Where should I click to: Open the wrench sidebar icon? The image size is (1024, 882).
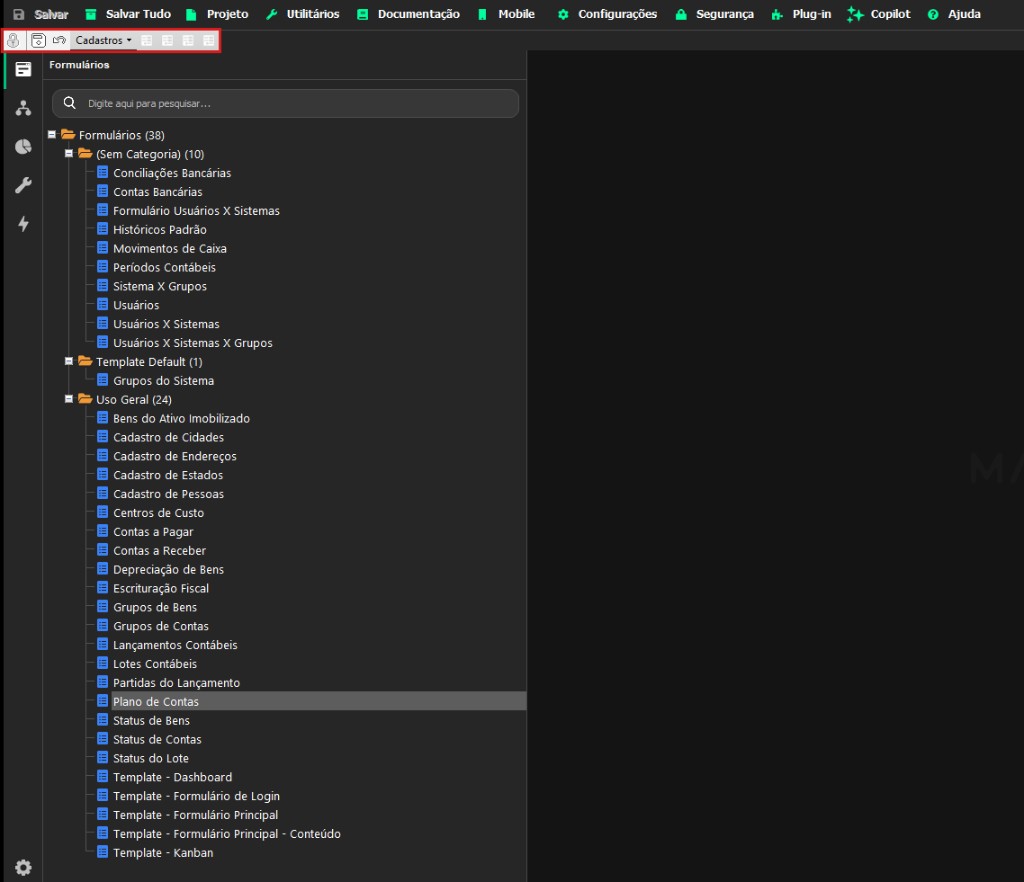(24, 185)
